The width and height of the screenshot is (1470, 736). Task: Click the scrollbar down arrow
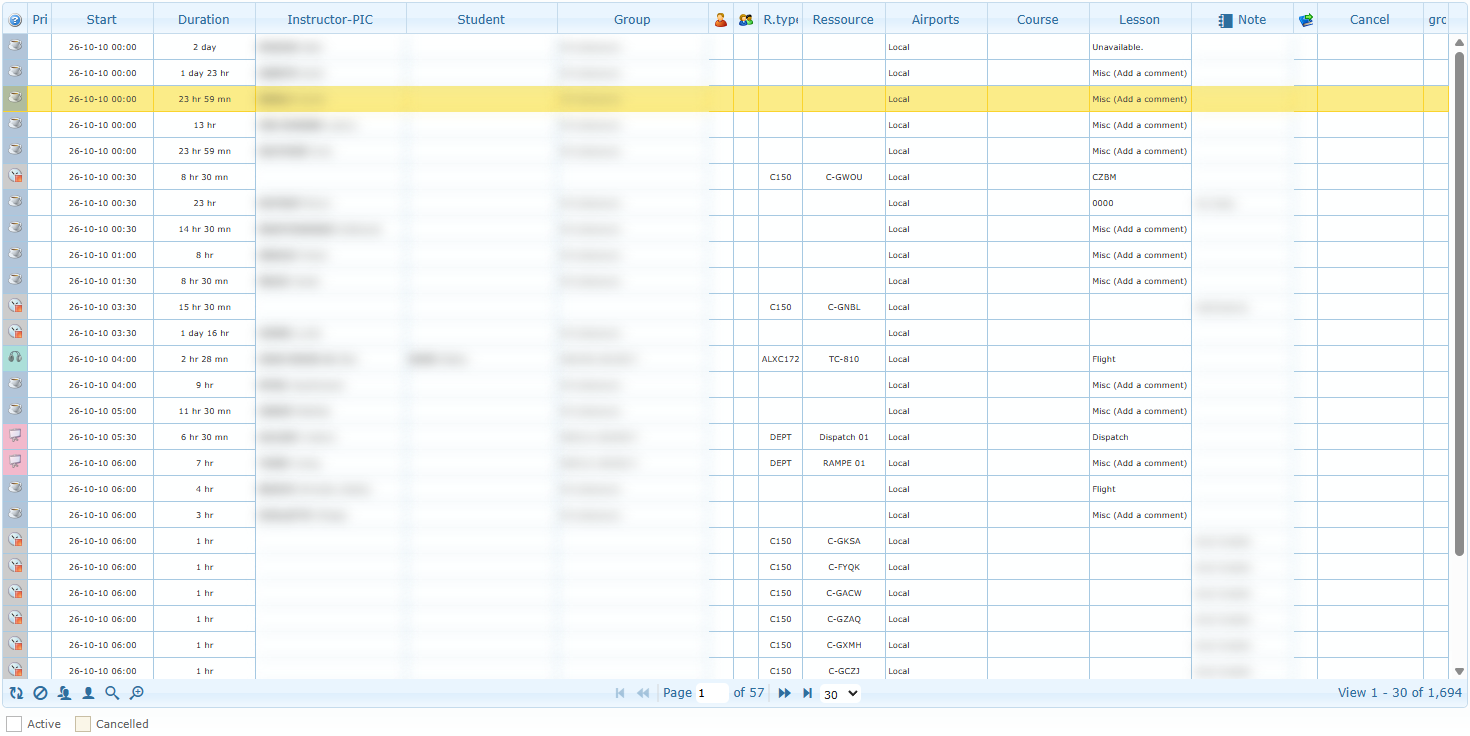(1459, 671)
